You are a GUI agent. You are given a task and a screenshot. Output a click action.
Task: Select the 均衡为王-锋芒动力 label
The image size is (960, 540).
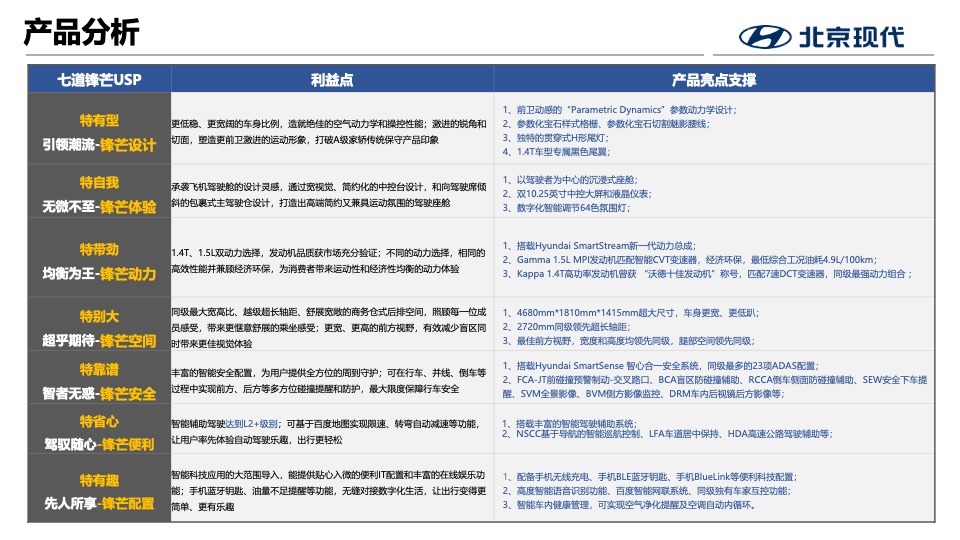[99, 274]
